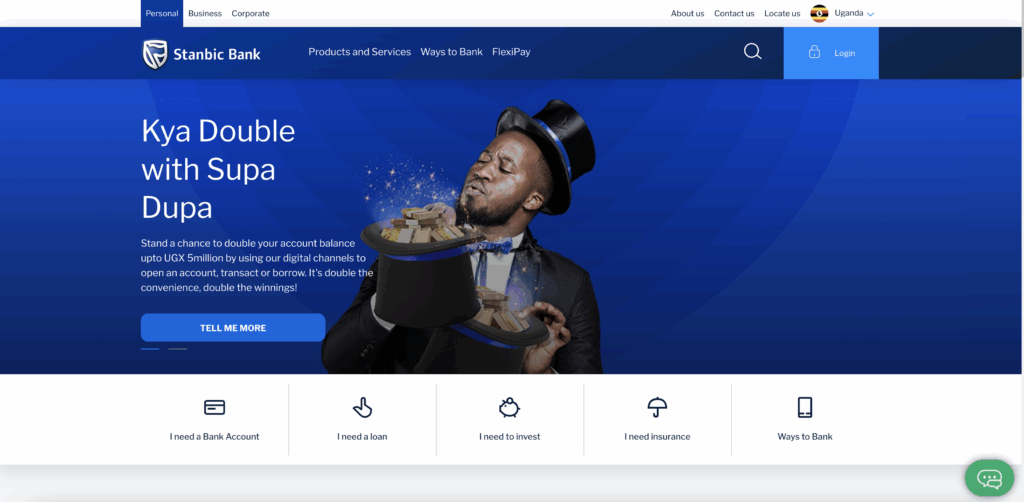
Task: Open Products and Services menu
Action: click(360, 52)
